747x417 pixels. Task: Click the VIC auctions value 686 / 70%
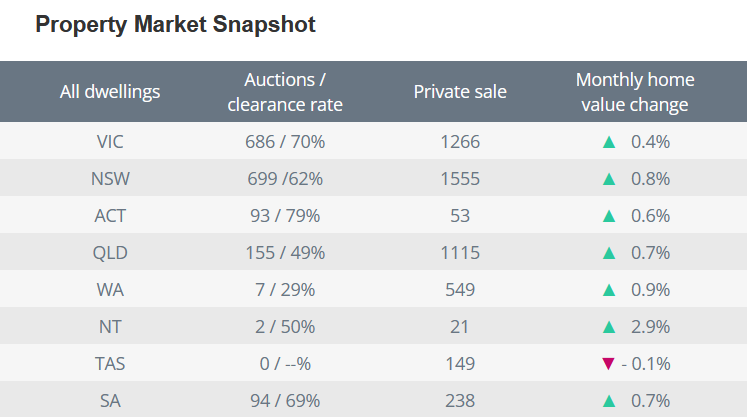[285, 142]
